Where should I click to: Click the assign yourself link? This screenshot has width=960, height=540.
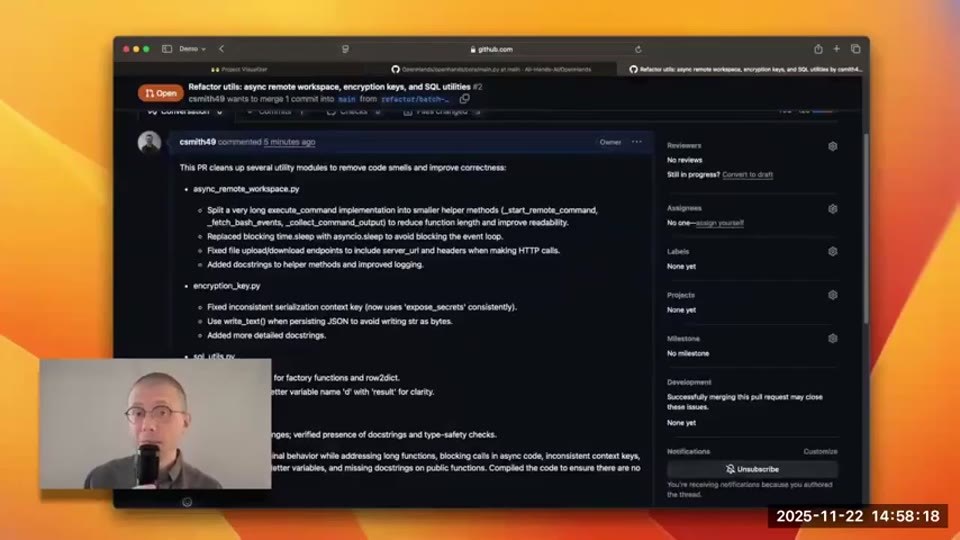tap(720, 223)
